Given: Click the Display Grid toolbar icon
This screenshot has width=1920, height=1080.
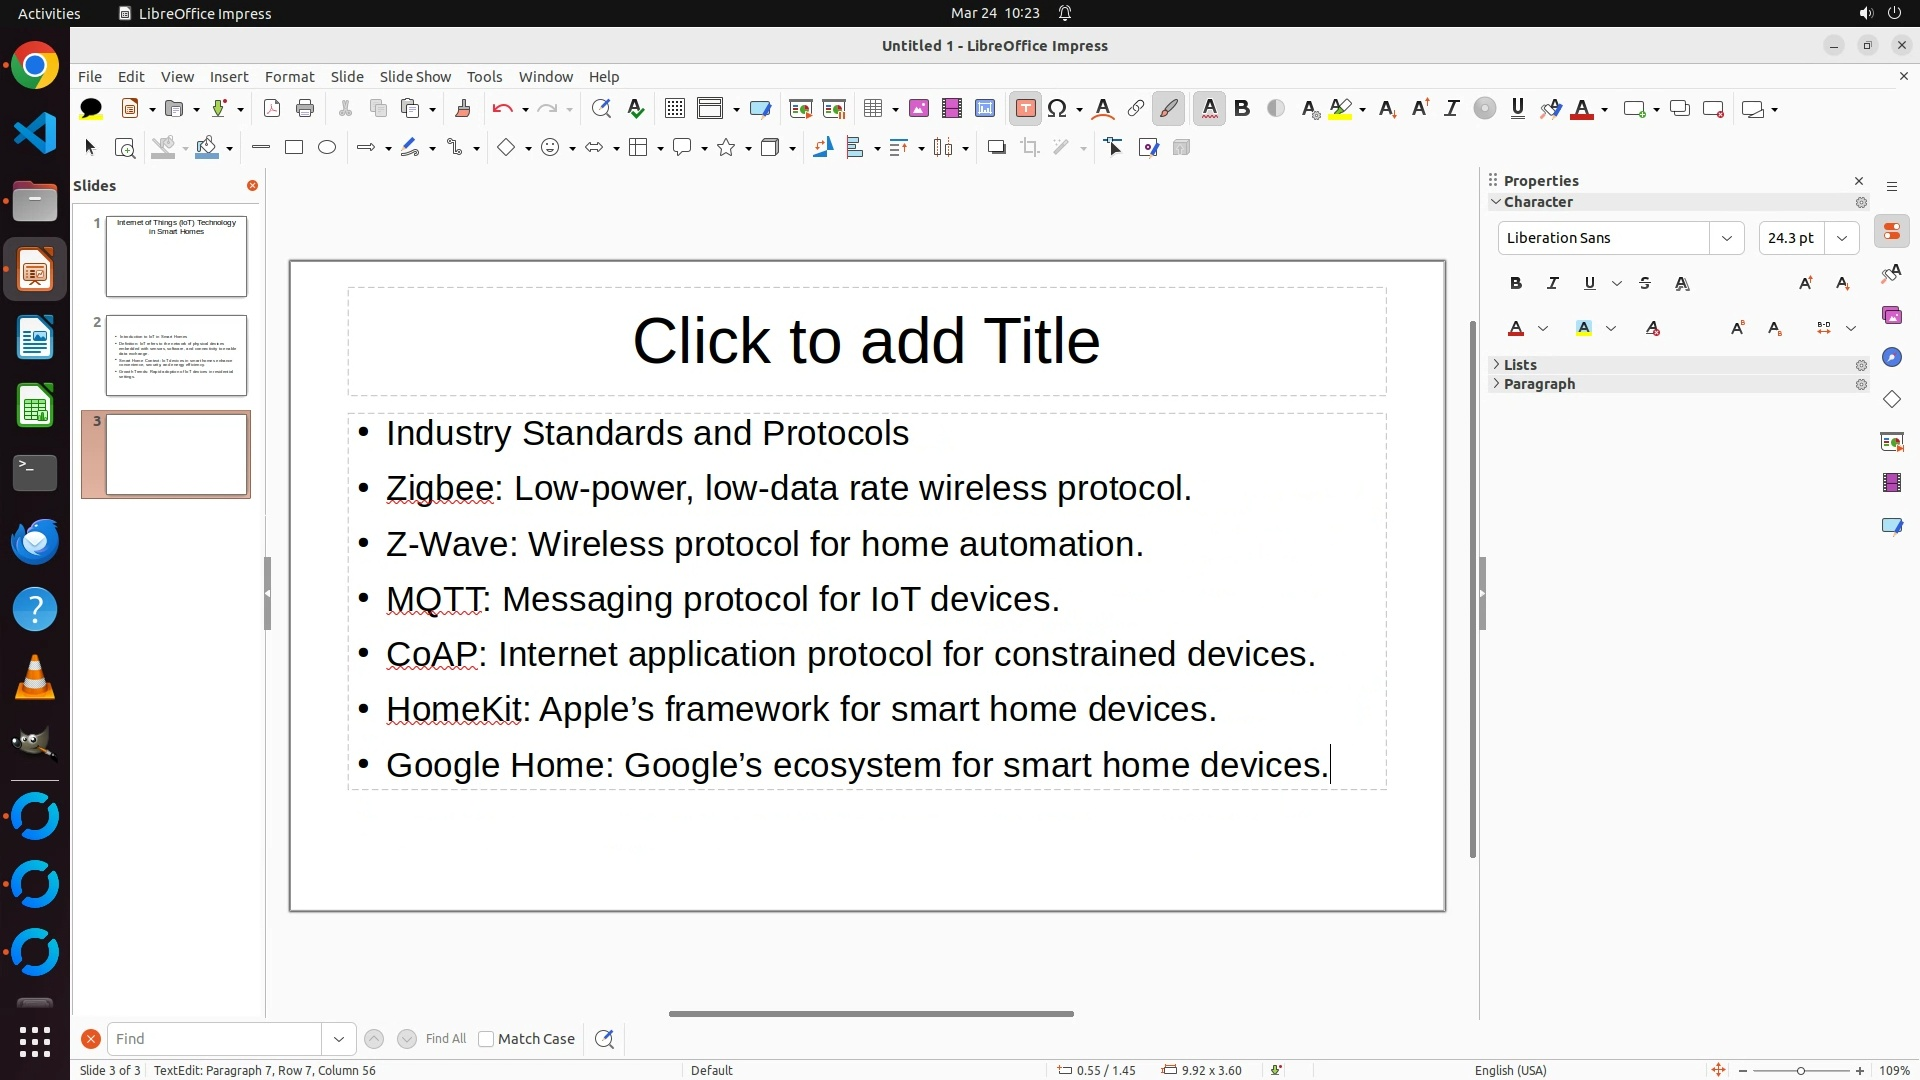Looking at the screenshot, I should (675, 109).
